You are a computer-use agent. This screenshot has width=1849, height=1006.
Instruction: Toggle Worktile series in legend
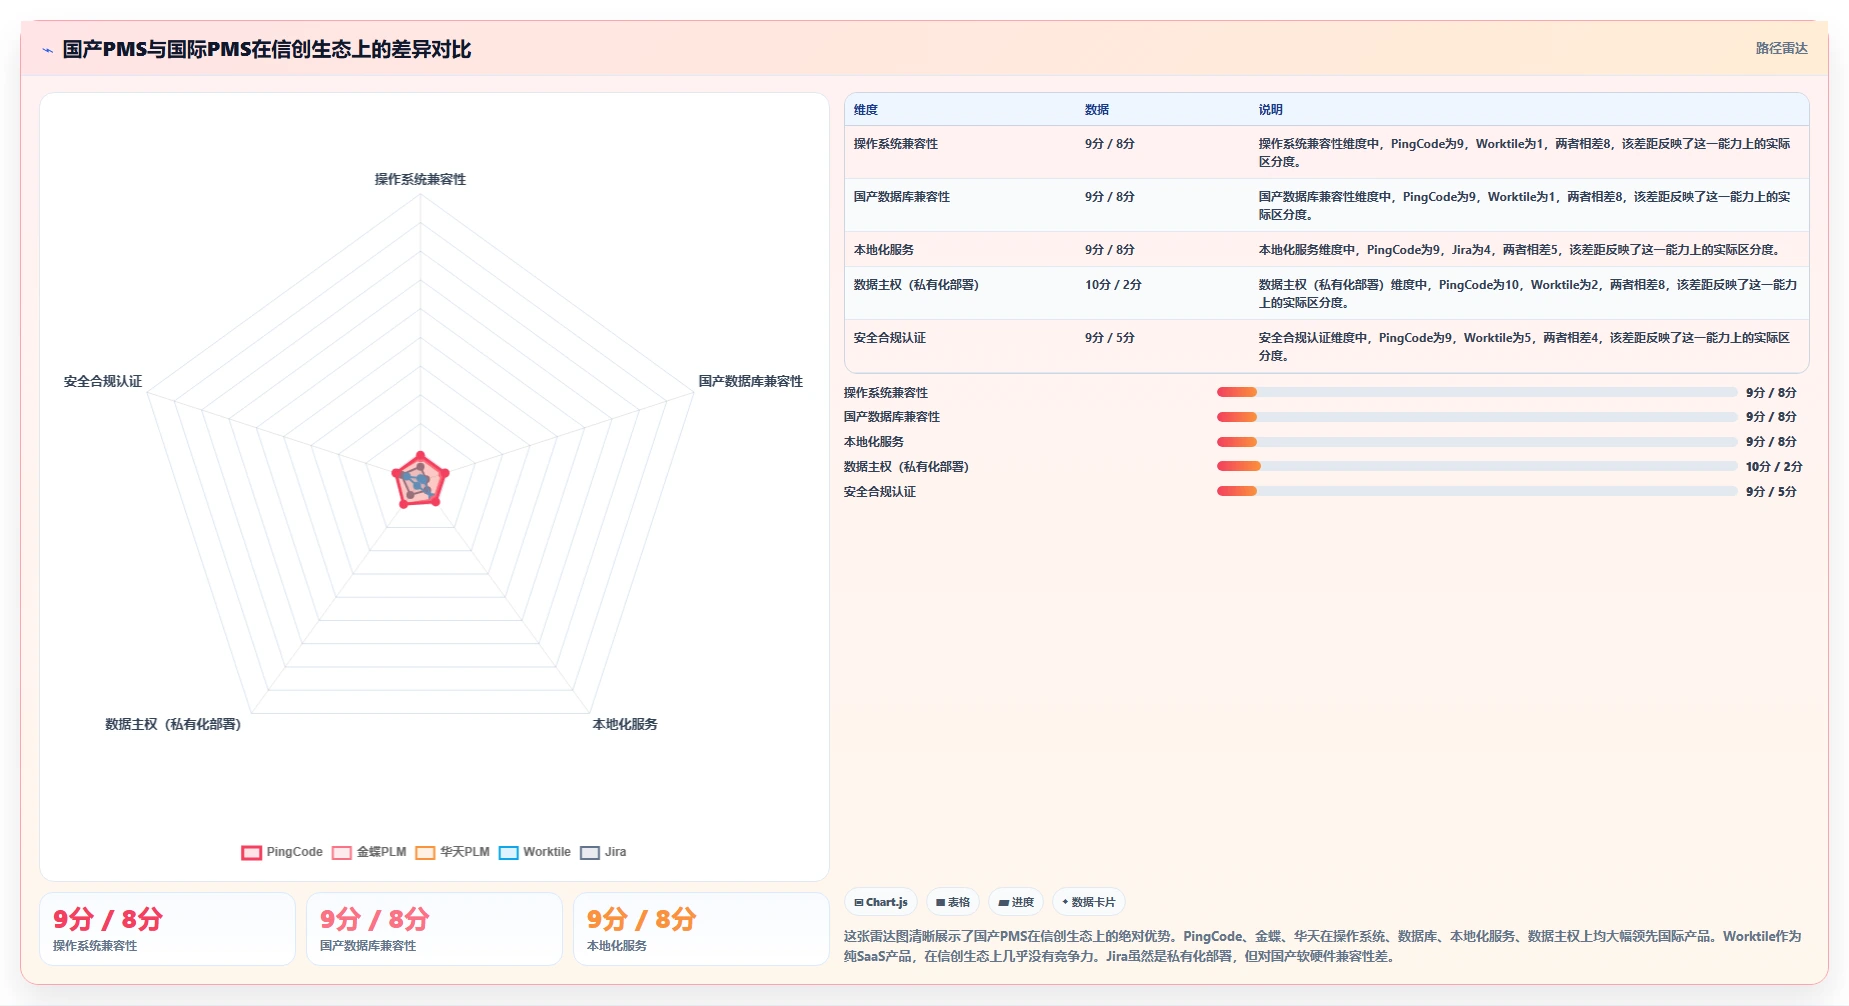(534, 852)
